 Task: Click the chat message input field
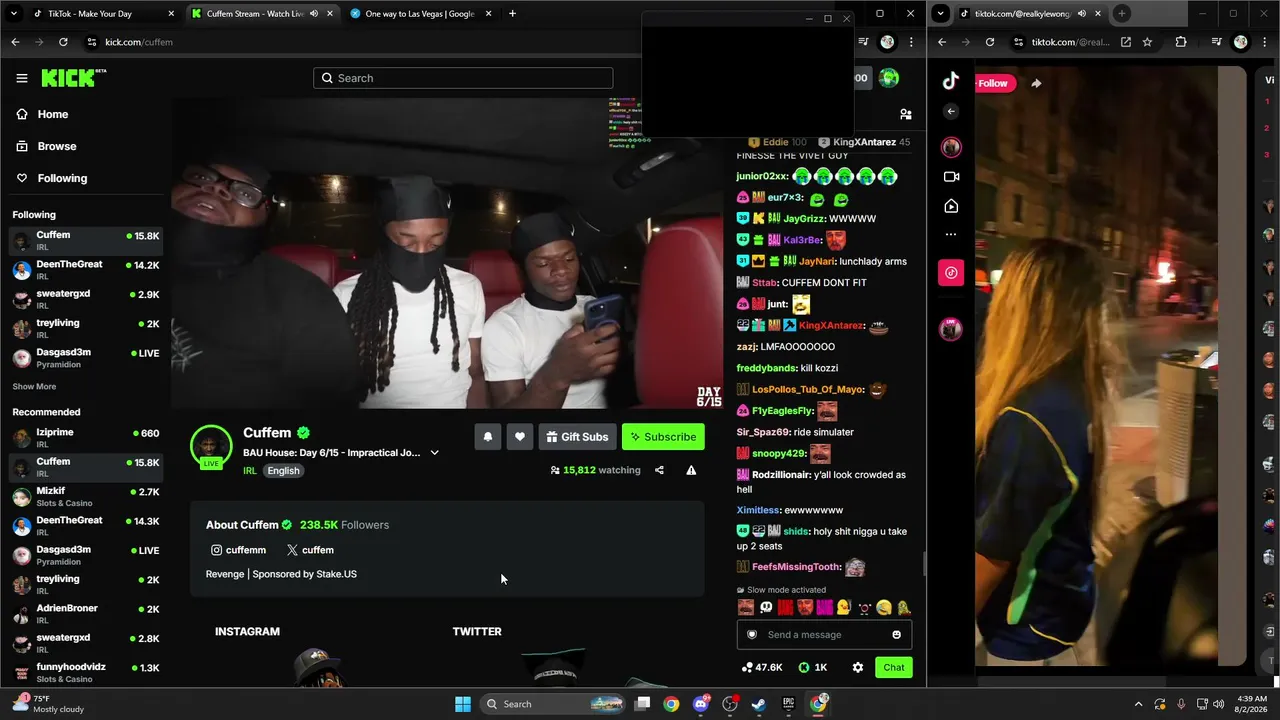click(x=824, y=635)
